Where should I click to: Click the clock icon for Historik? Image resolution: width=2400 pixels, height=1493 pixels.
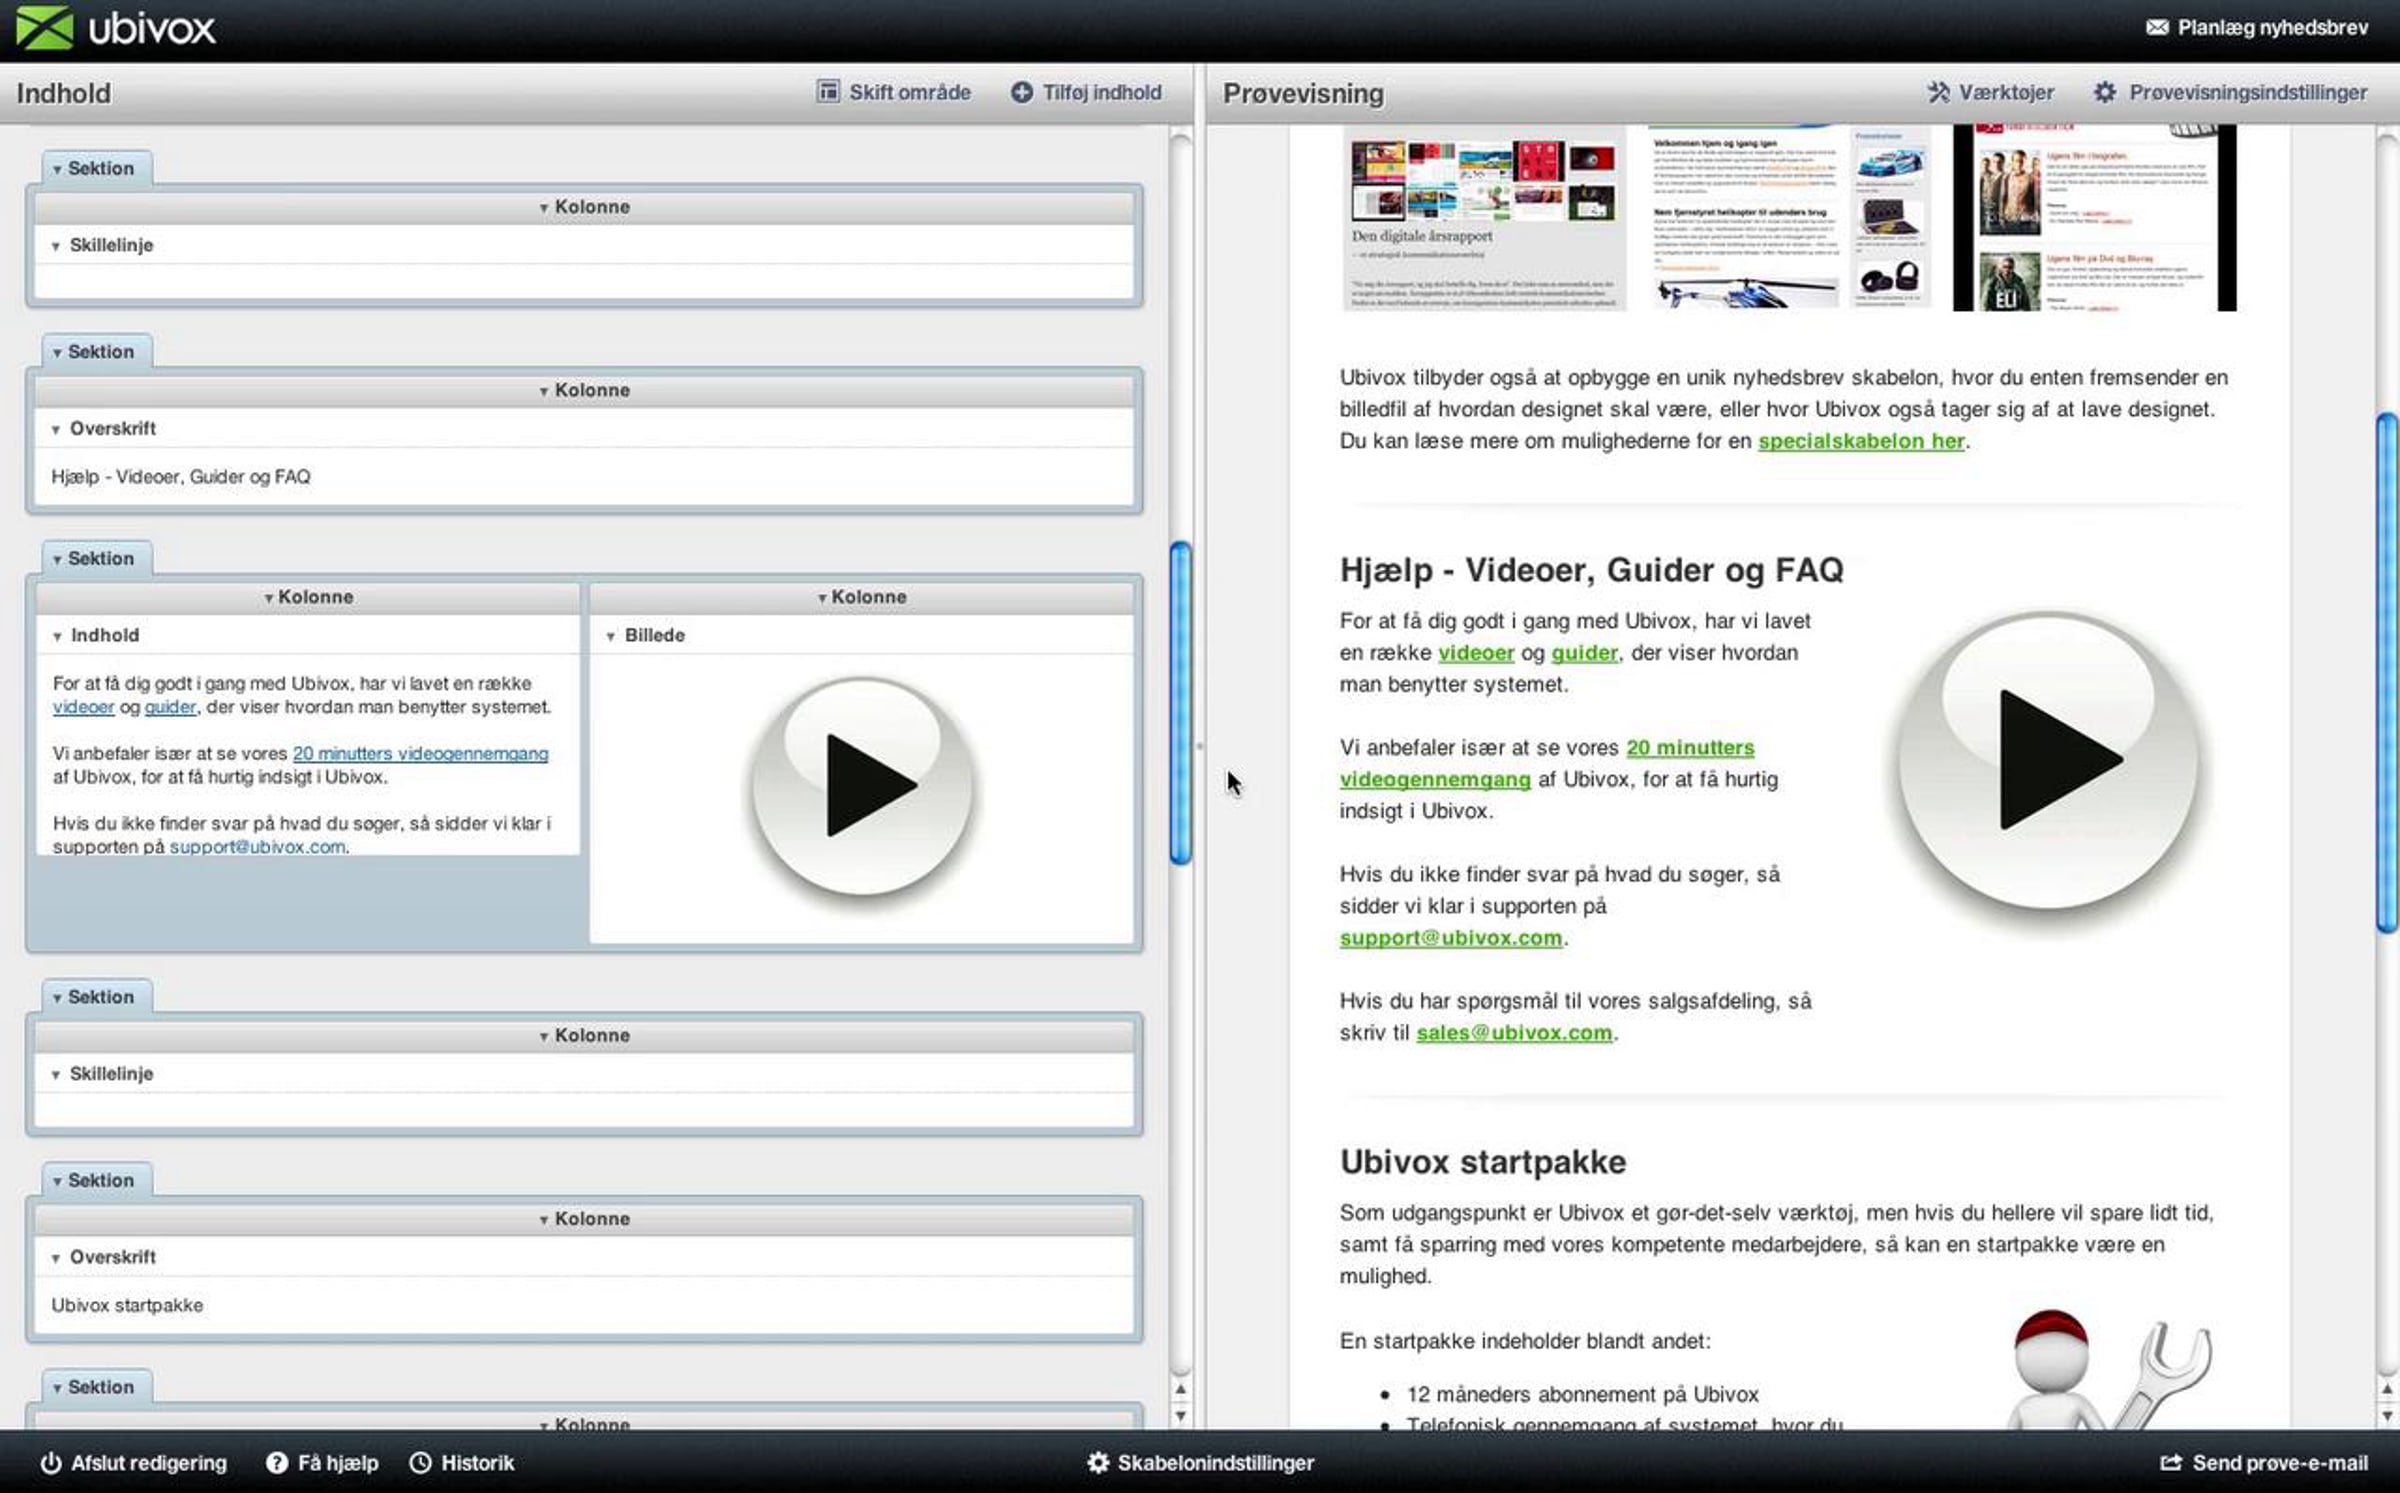pyautogui.click(x=421, y=1463)
